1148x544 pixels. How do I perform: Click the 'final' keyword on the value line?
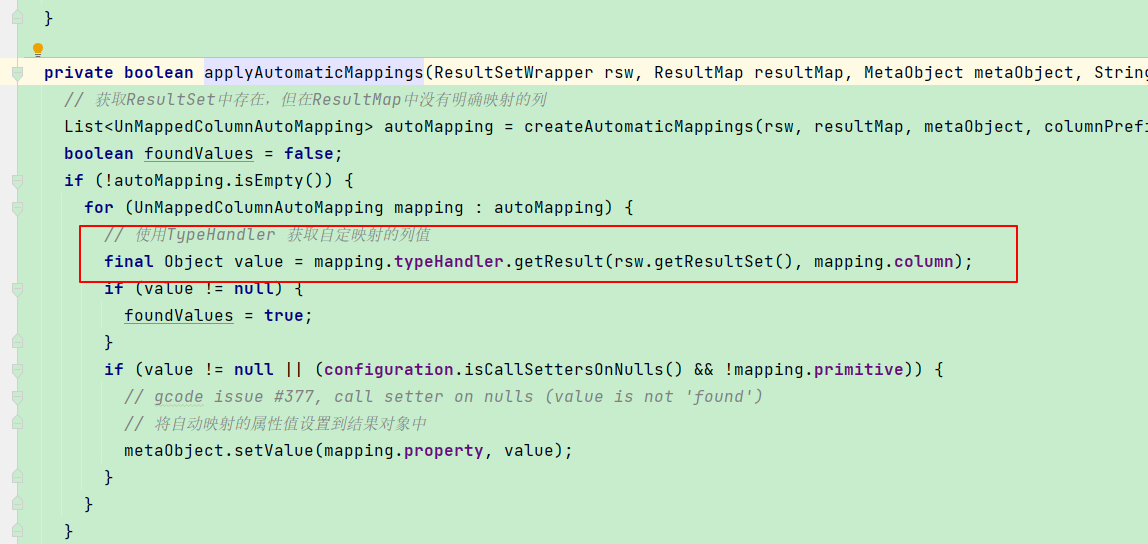129,261
